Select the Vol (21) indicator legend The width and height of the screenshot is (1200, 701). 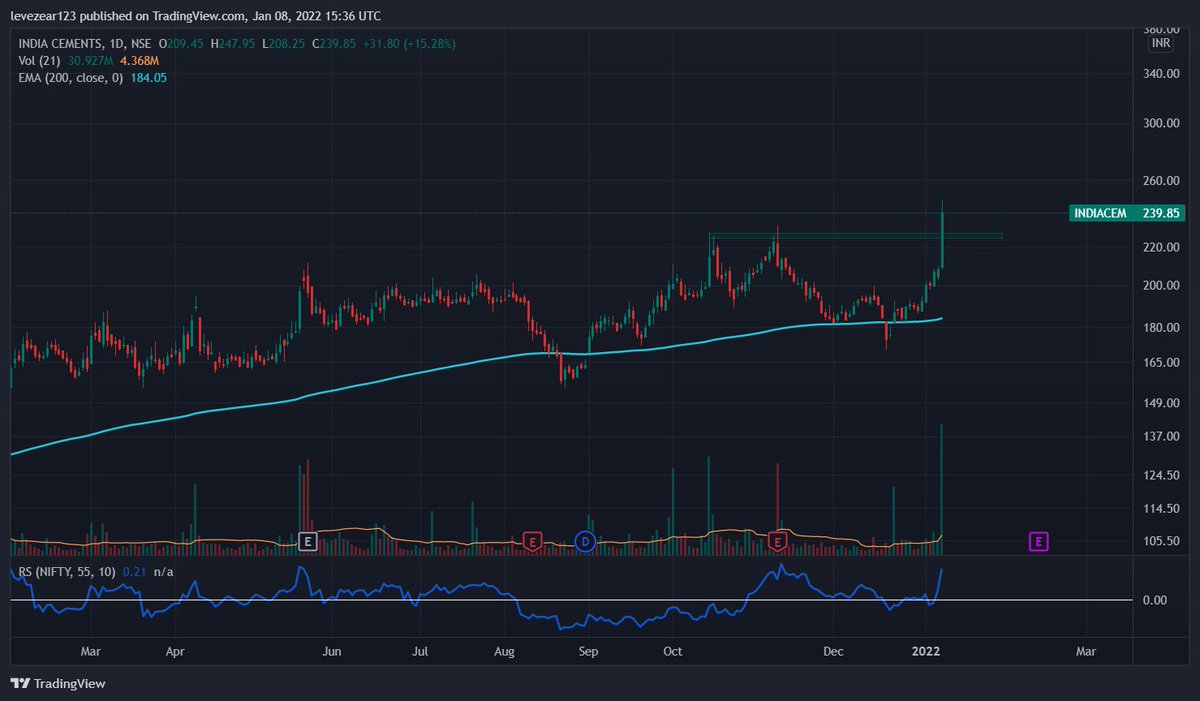click(x=41, y=61)
